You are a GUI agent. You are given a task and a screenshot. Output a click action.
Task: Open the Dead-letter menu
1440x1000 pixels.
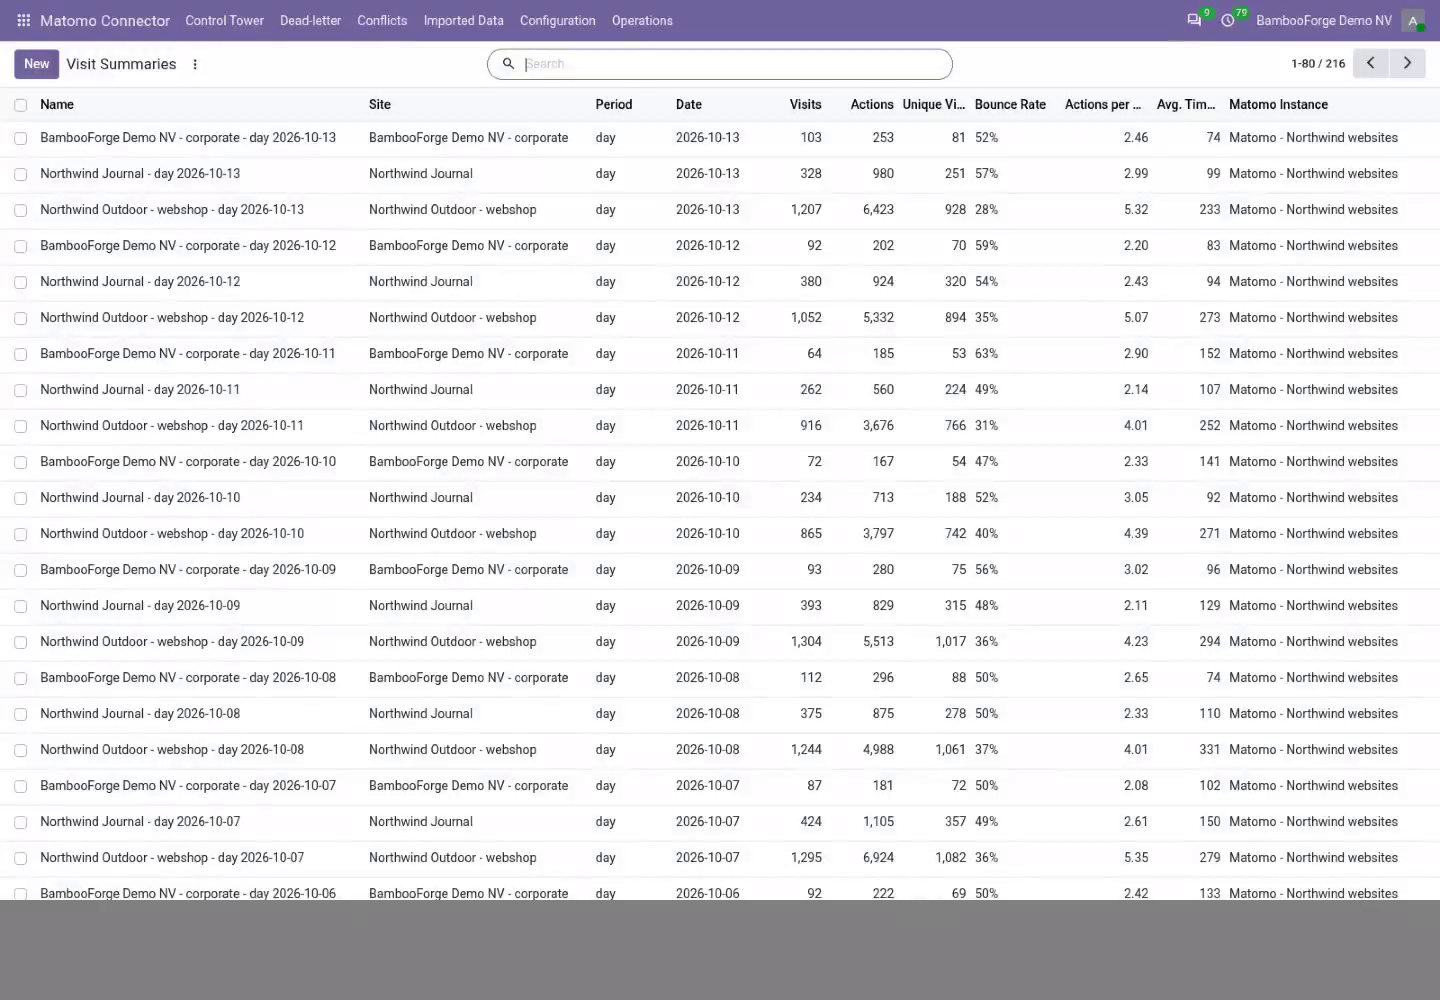coord(310,20)
